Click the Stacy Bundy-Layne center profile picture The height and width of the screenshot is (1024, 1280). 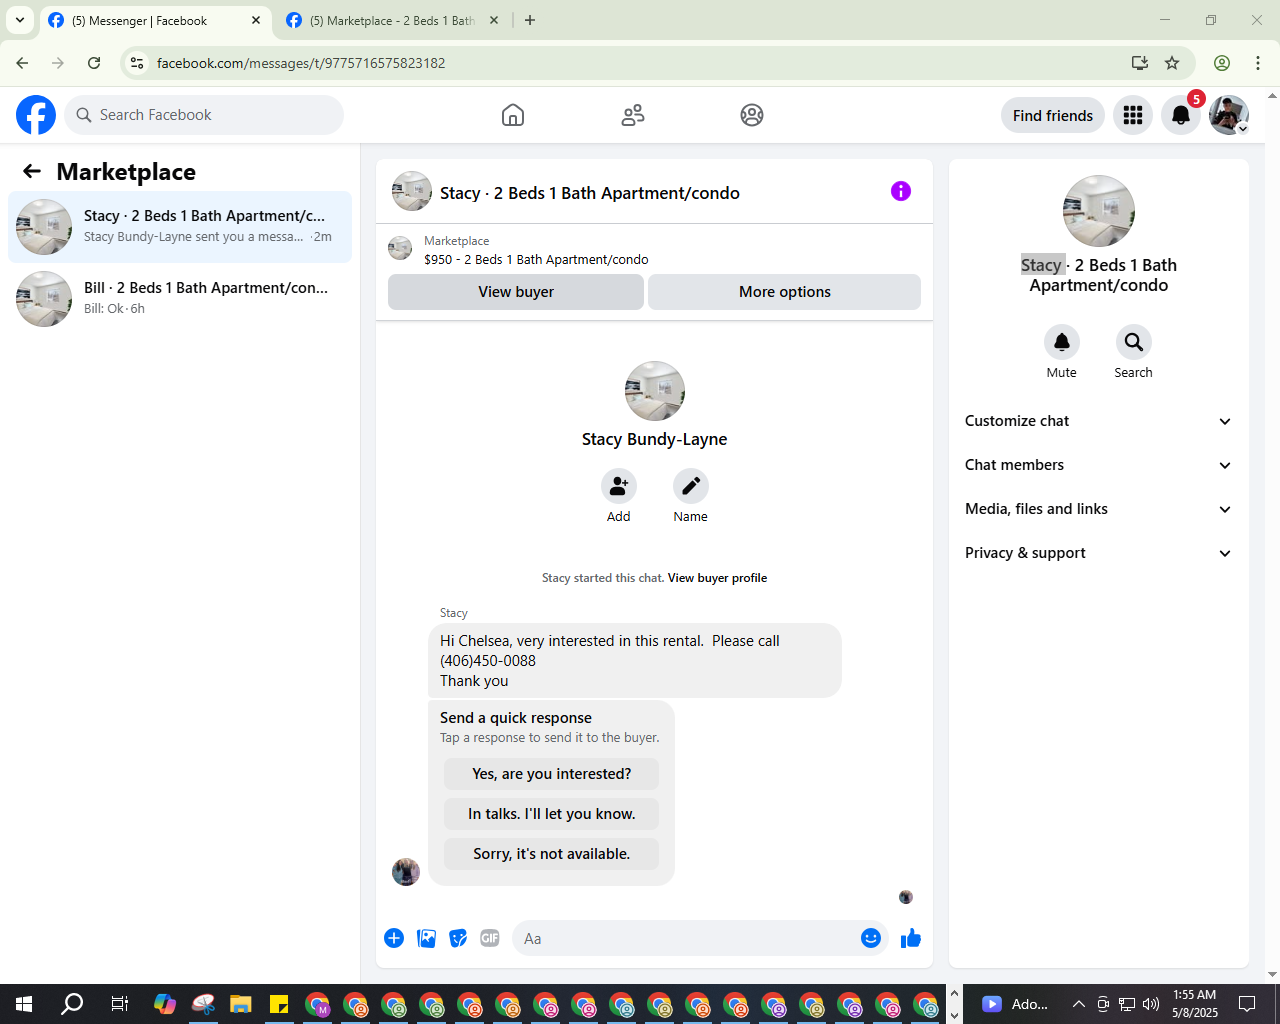655,391
